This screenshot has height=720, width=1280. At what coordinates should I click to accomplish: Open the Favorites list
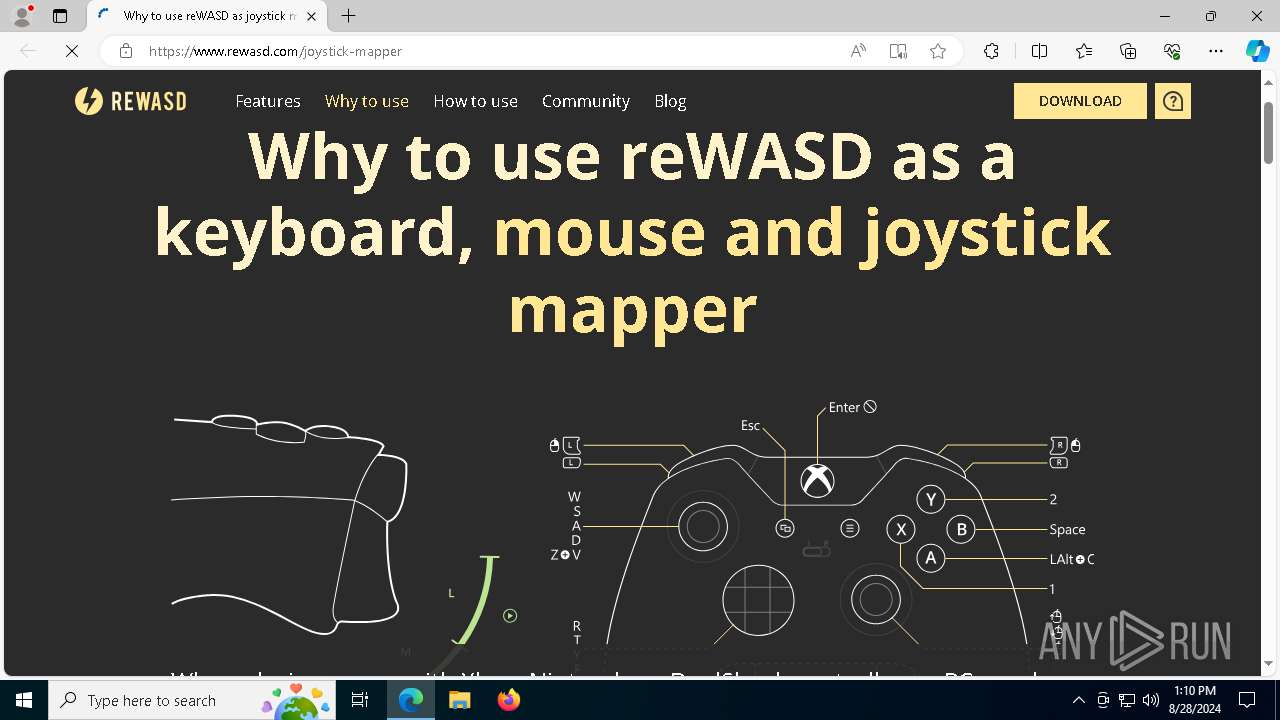[x=1084, y=51]
